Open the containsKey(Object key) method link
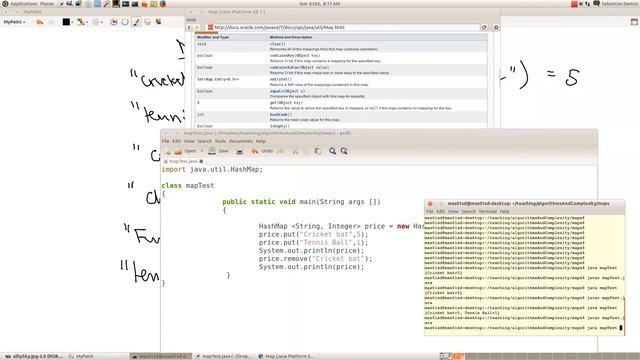 [x=295, y=56]
